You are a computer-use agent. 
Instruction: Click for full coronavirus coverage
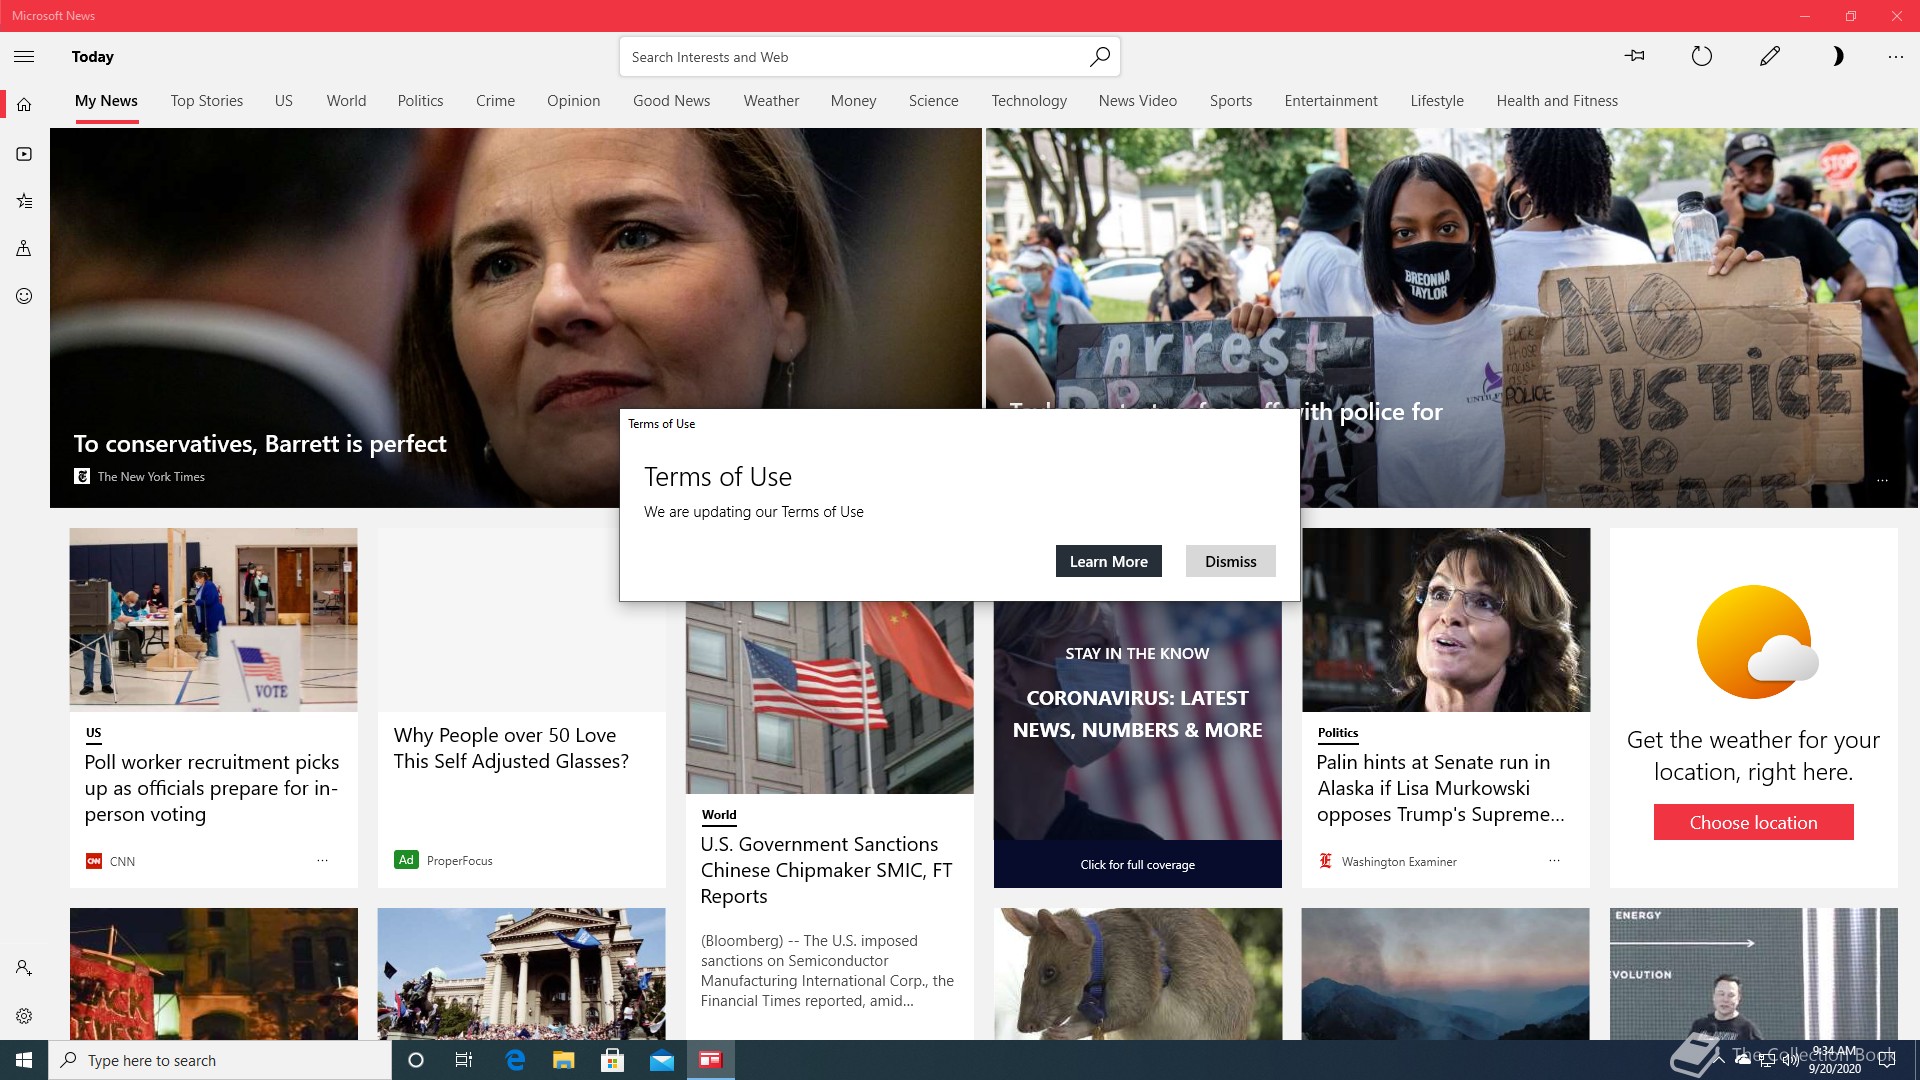tap(1137, 864)
